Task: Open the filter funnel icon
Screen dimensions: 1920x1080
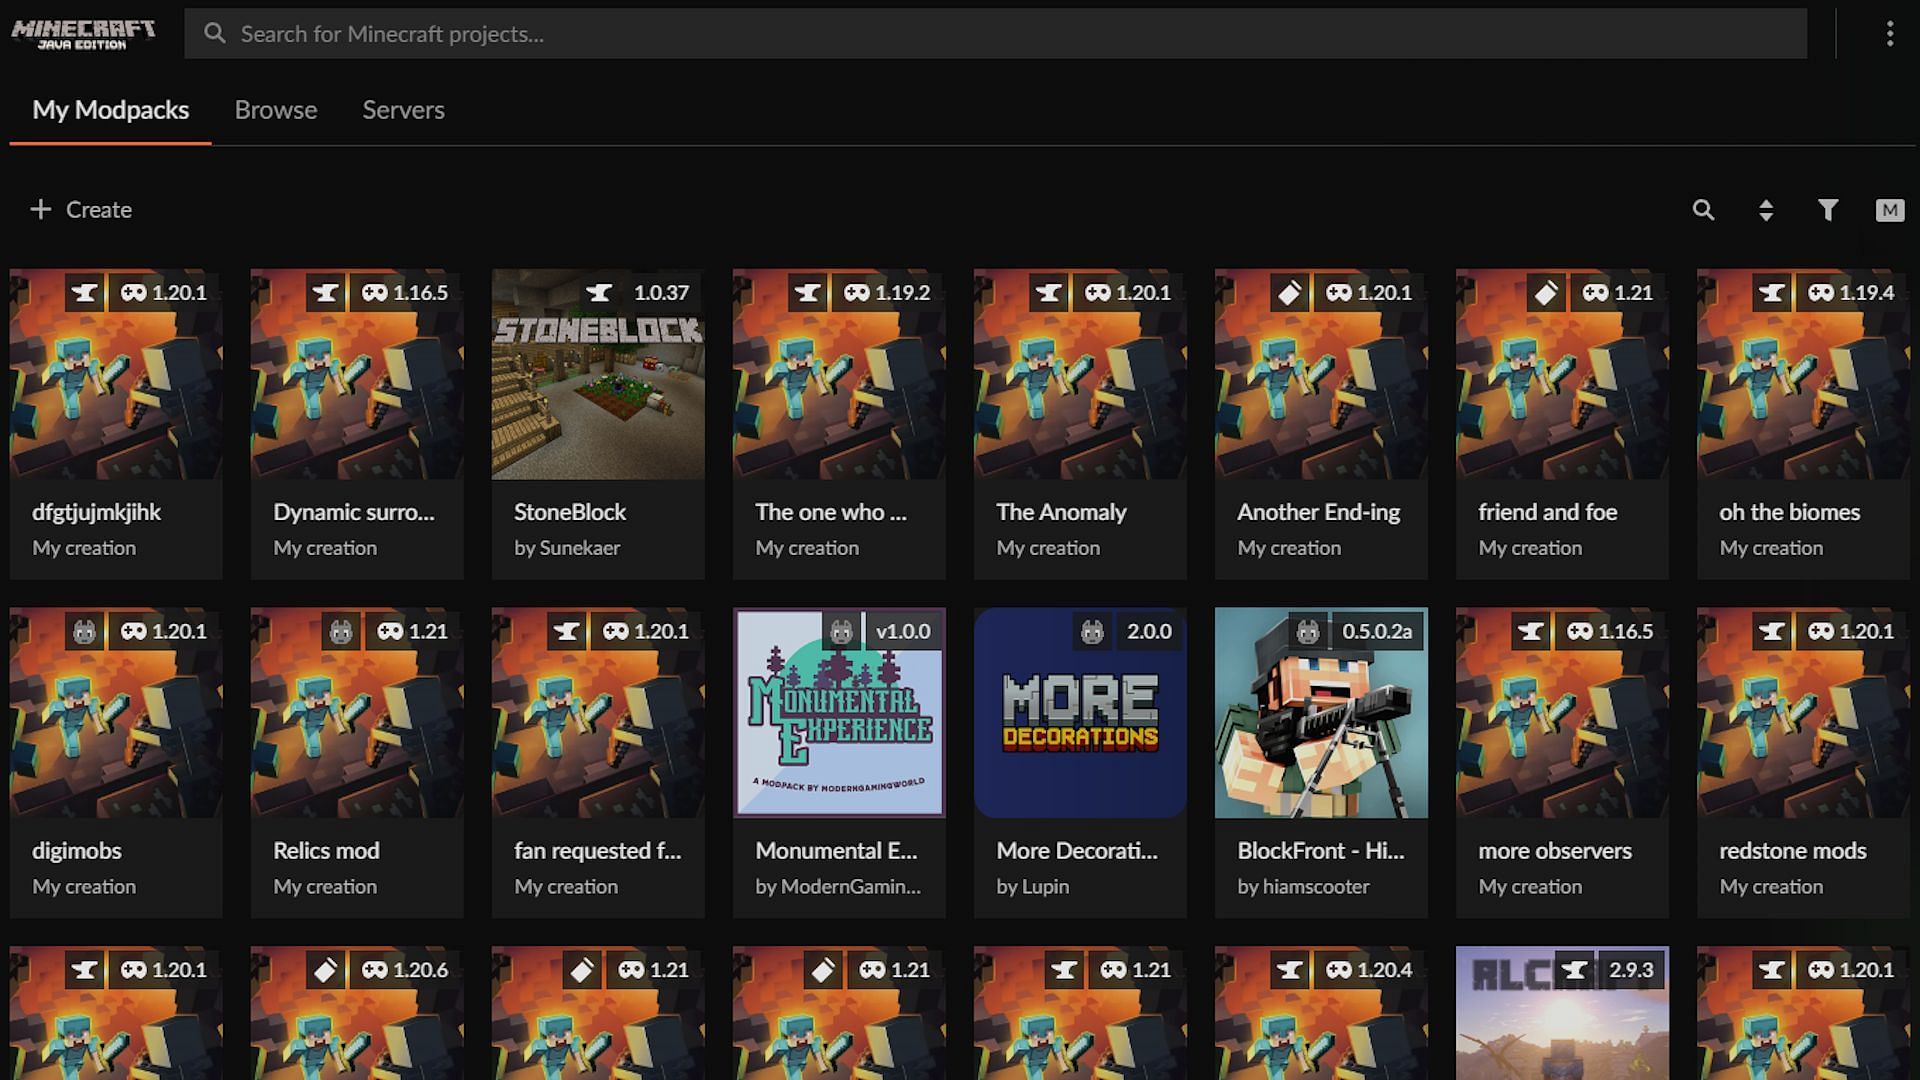Action: coord(1828,210)
